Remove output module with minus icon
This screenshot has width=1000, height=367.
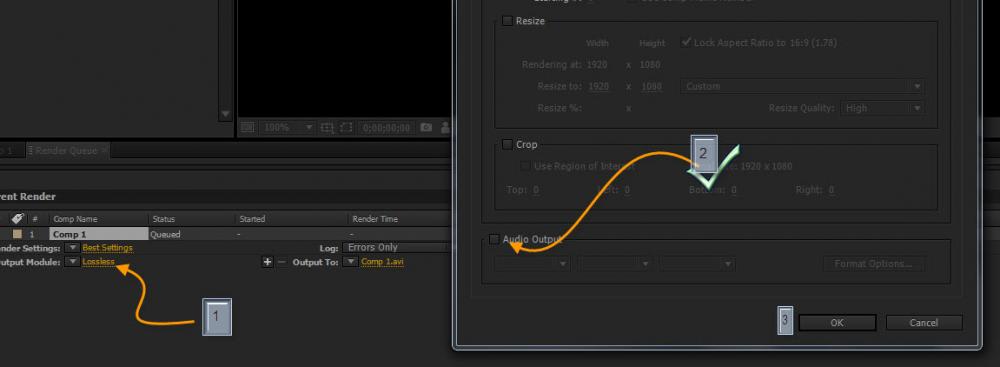coord(281,262)
